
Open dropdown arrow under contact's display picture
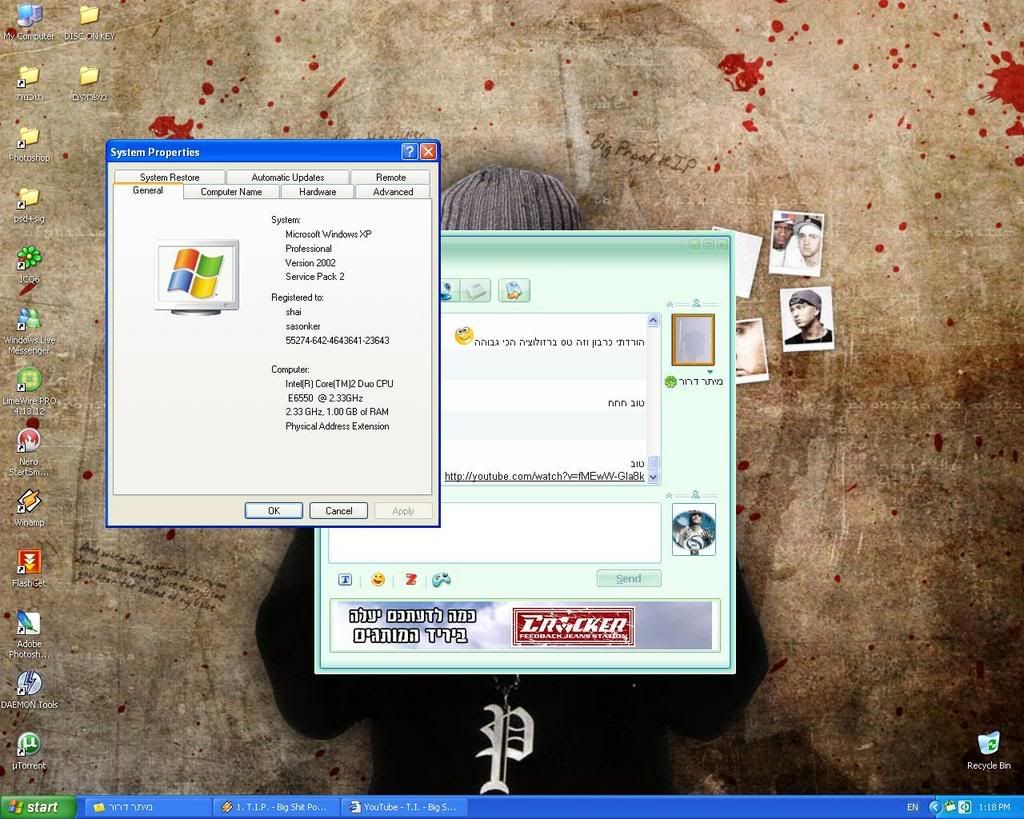coord(711,371)
